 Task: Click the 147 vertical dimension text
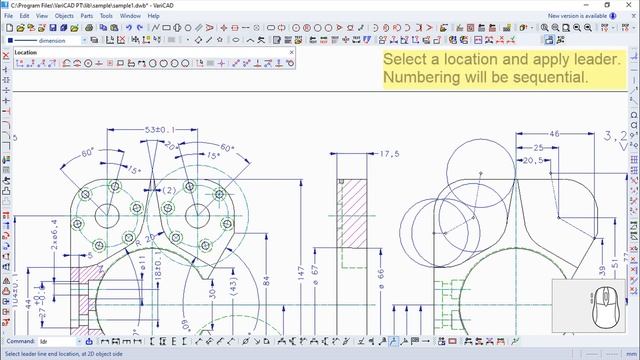click(301, 273)
